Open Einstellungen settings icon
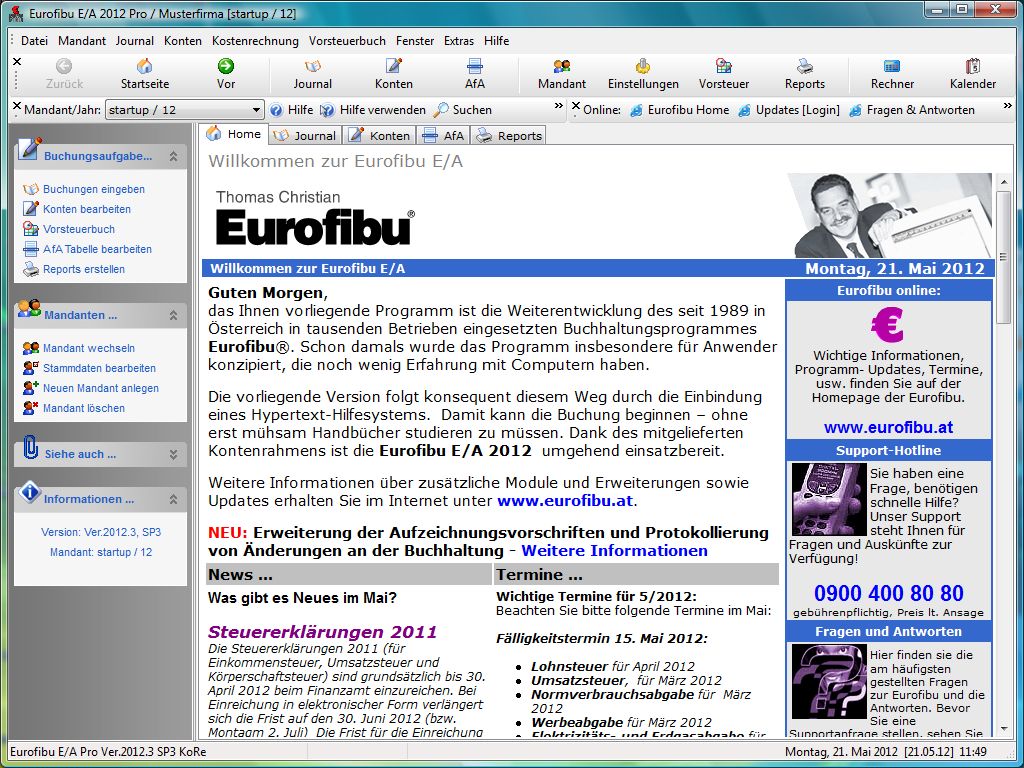 click(643, 66)
